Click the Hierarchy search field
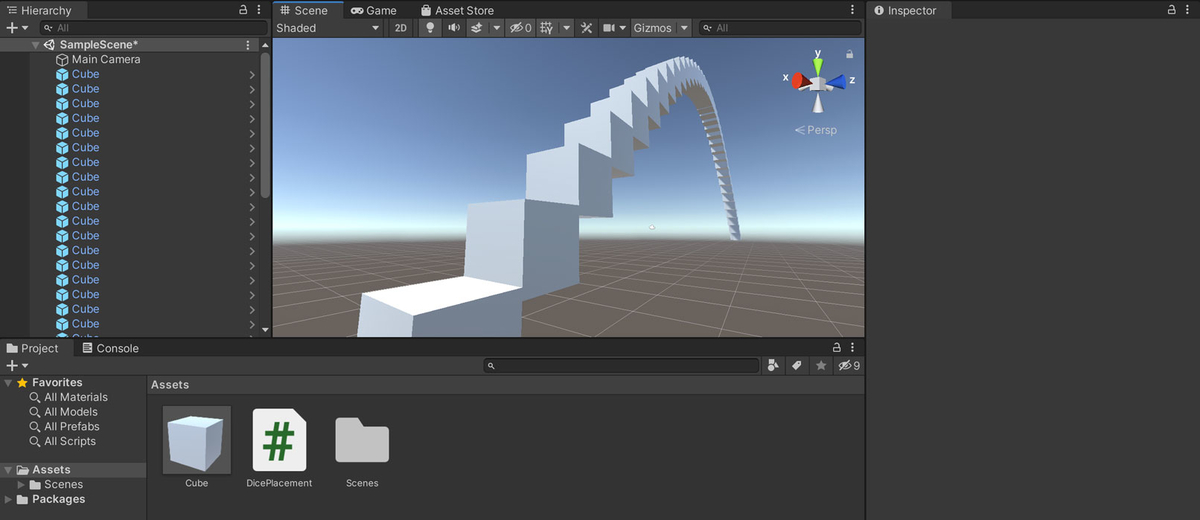 click(x=152, y=28)
